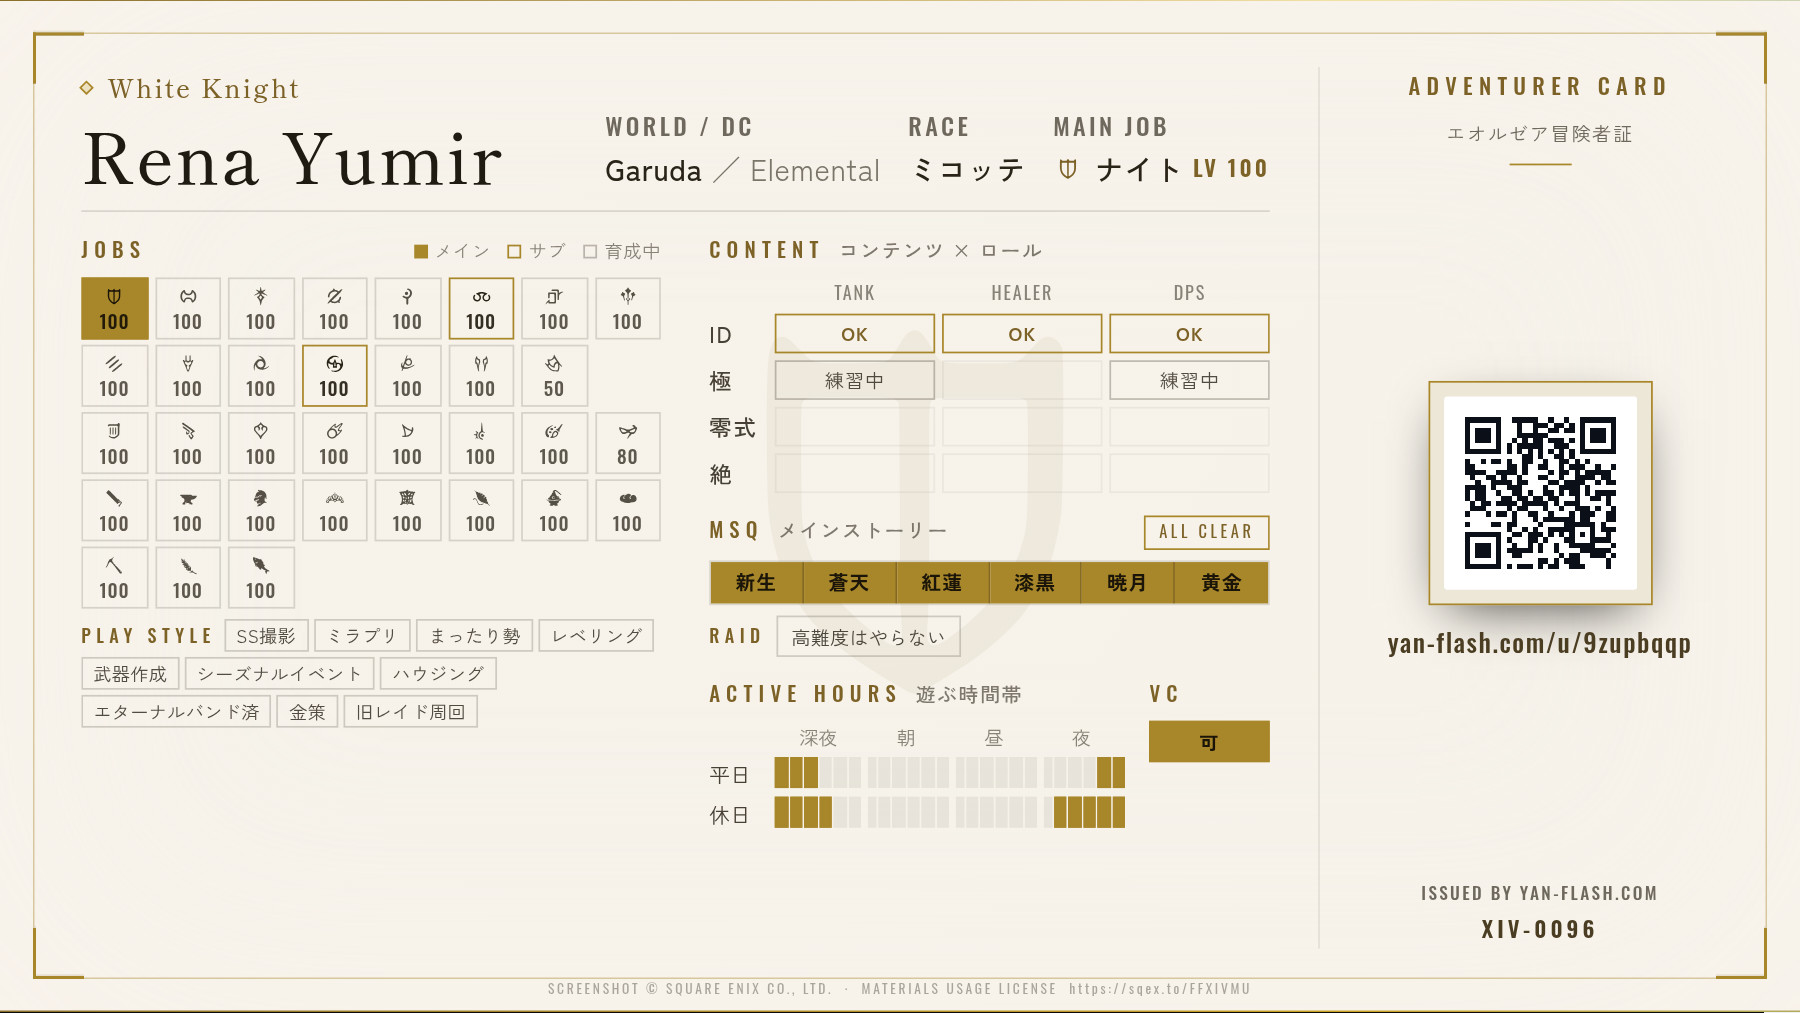Select the Blacksmith anvil job tile

coord(187,510)
